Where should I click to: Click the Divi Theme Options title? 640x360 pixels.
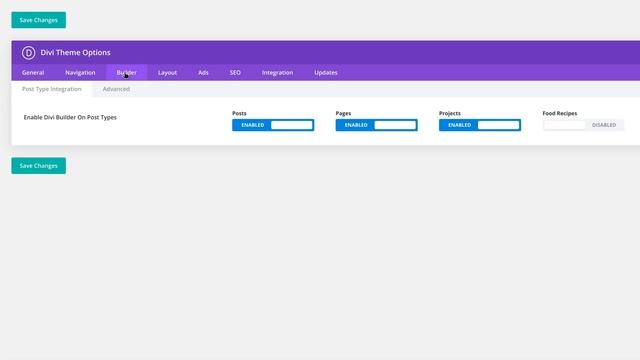(76, 53)
